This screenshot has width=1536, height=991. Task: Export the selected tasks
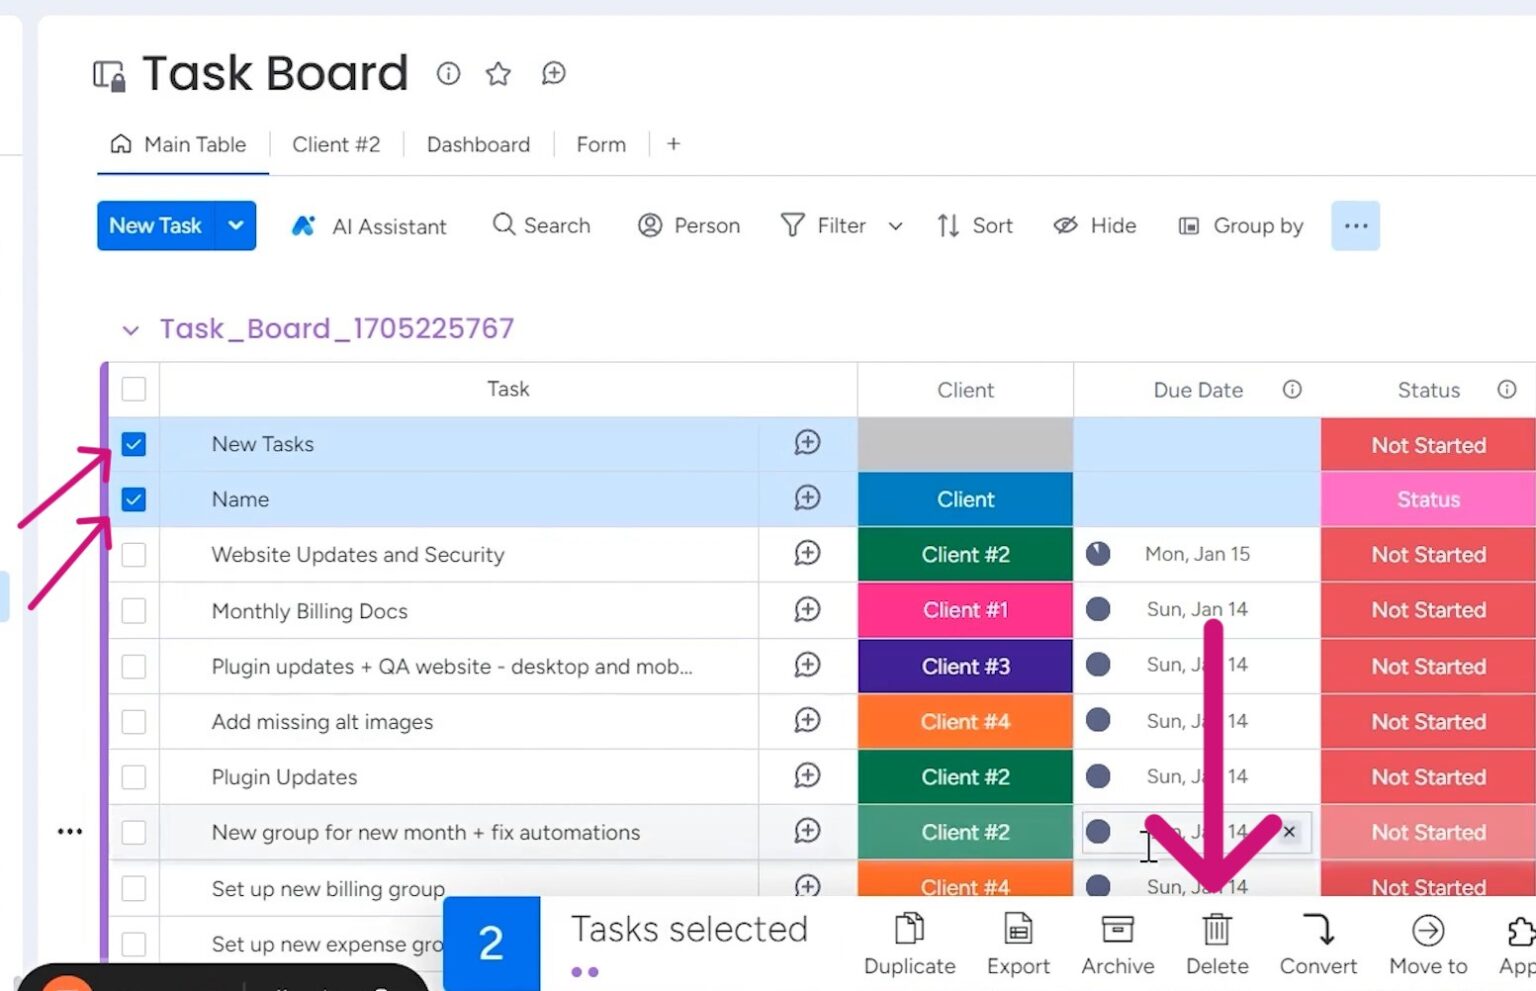pos(1017,942)
